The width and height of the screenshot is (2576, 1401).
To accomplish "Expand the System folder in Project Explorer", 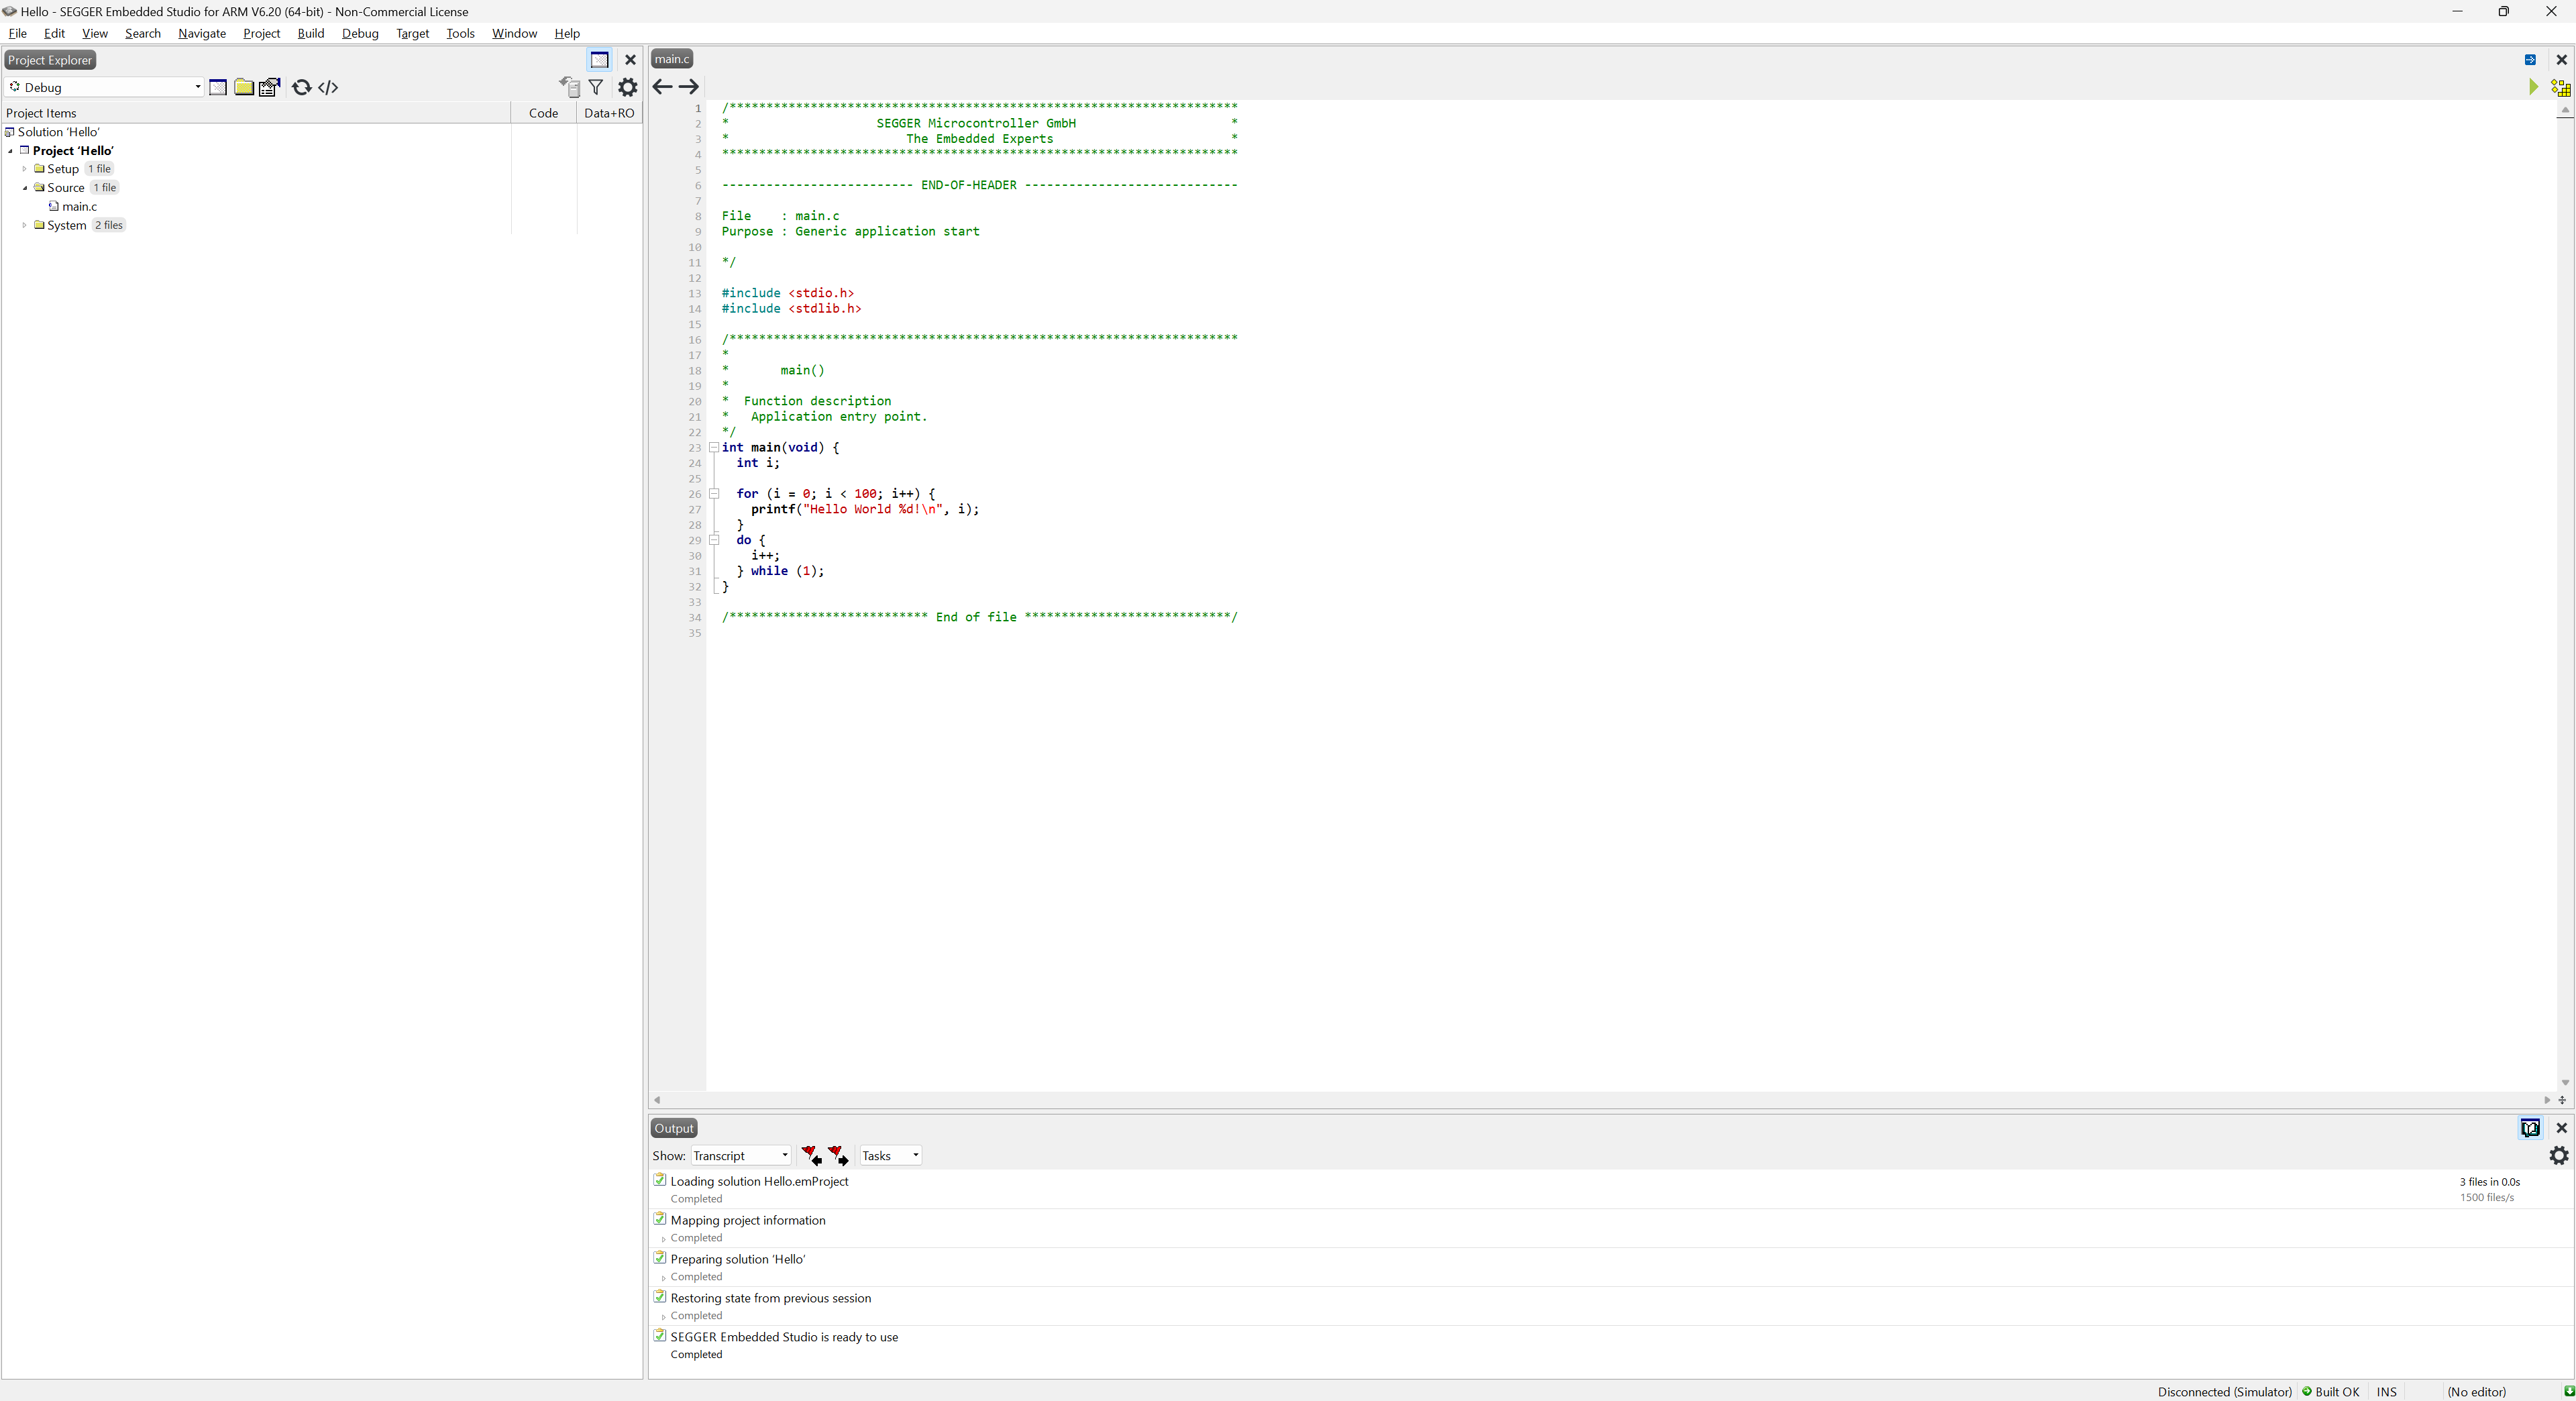I will point(24,225).
